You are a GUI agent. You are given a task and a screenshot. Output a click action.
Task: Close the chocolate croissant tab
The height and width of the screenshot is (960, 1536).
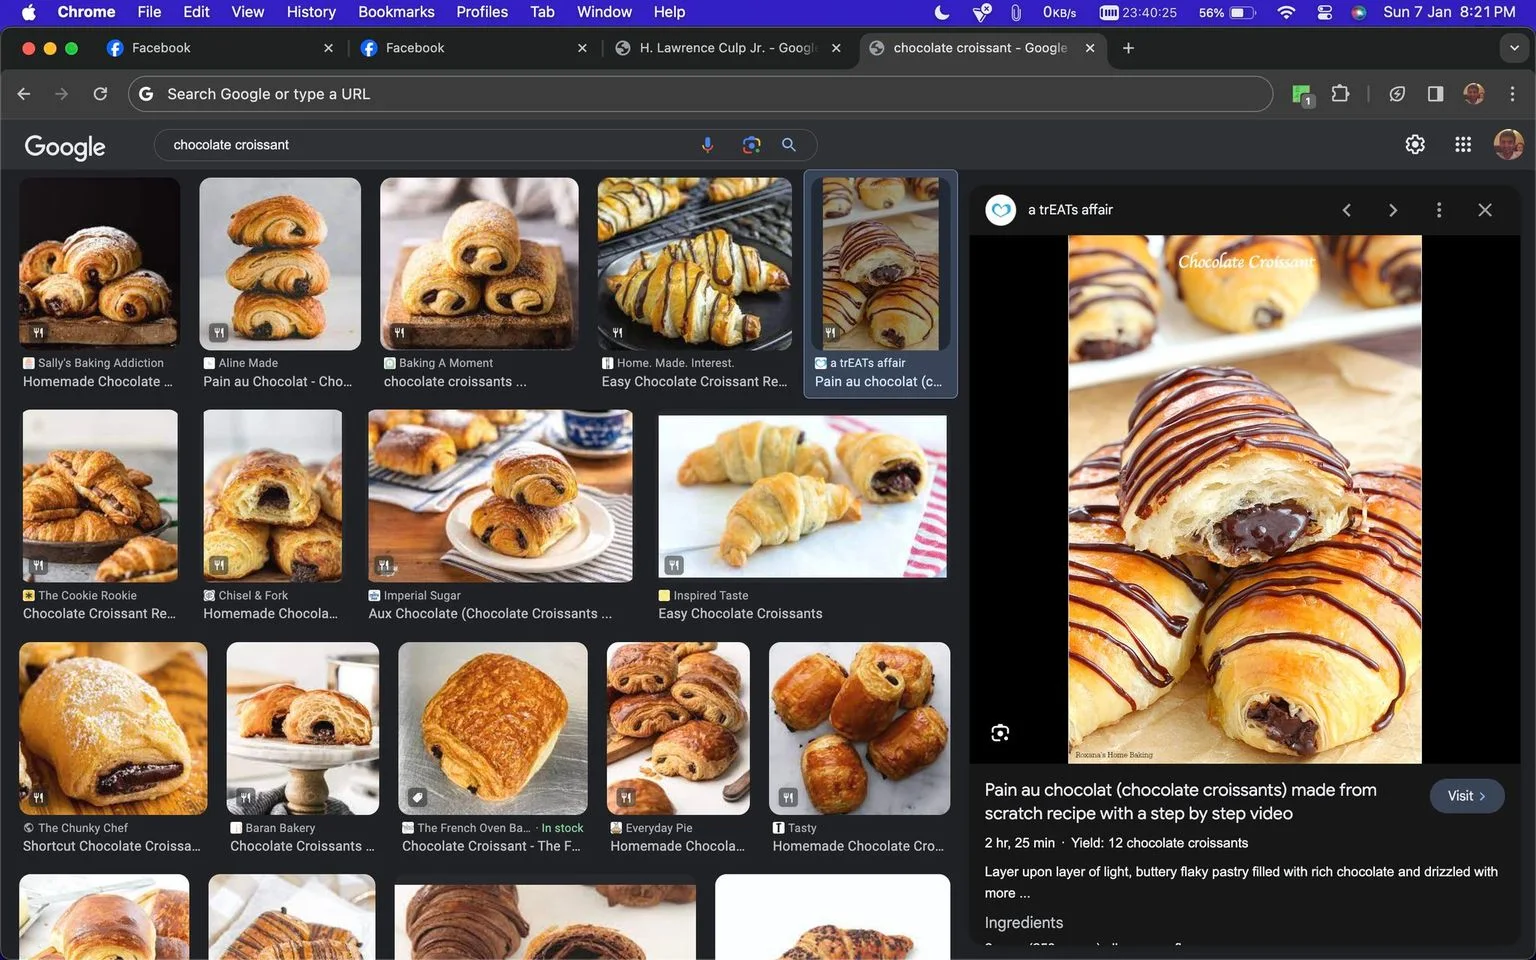tap(1090, 48)
